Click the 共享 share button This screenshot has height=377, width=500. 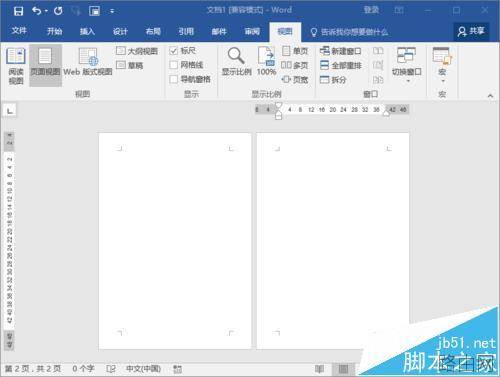click(471, 31)
